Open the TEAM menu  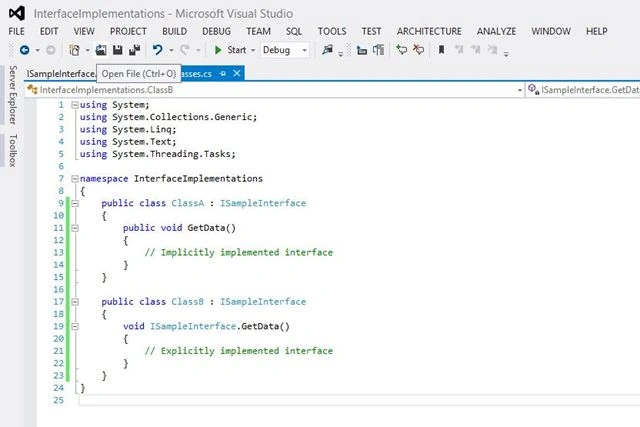point(258,31)
